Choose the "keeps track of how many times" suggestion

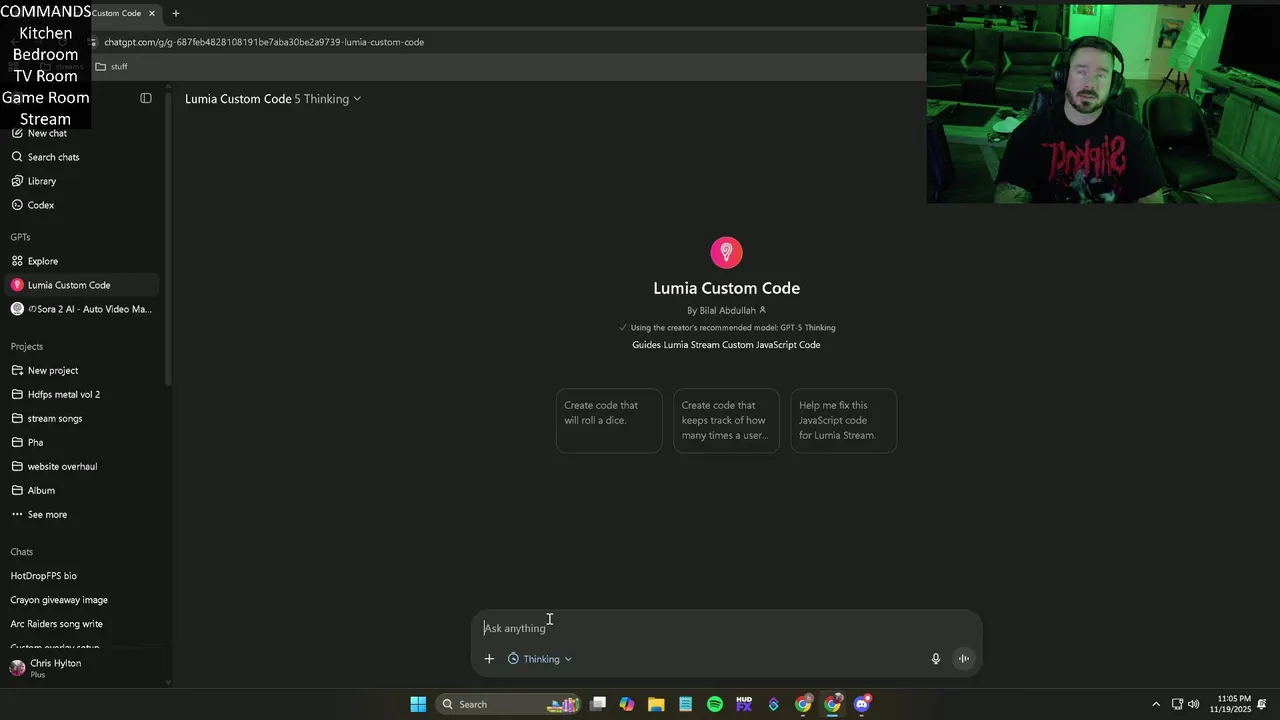pyautogui.click(x=726, y=420)
